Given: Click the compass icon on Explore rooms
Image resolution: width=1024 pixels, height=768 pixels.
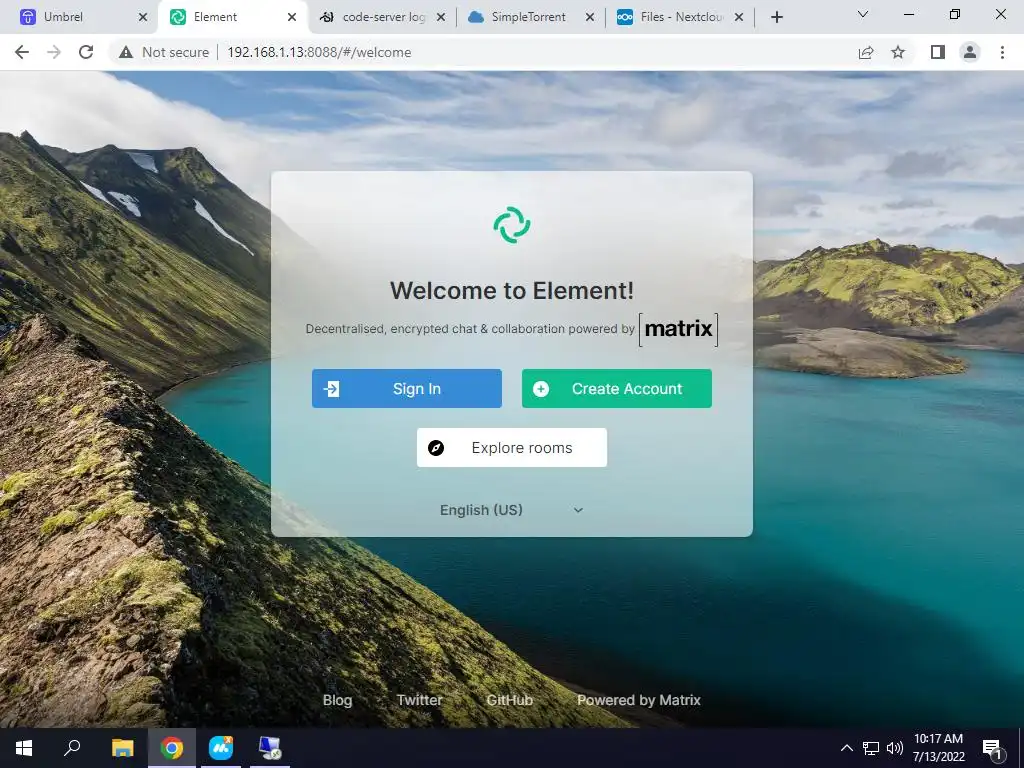Looking at the screenshot, I should [x=436, y=448].
